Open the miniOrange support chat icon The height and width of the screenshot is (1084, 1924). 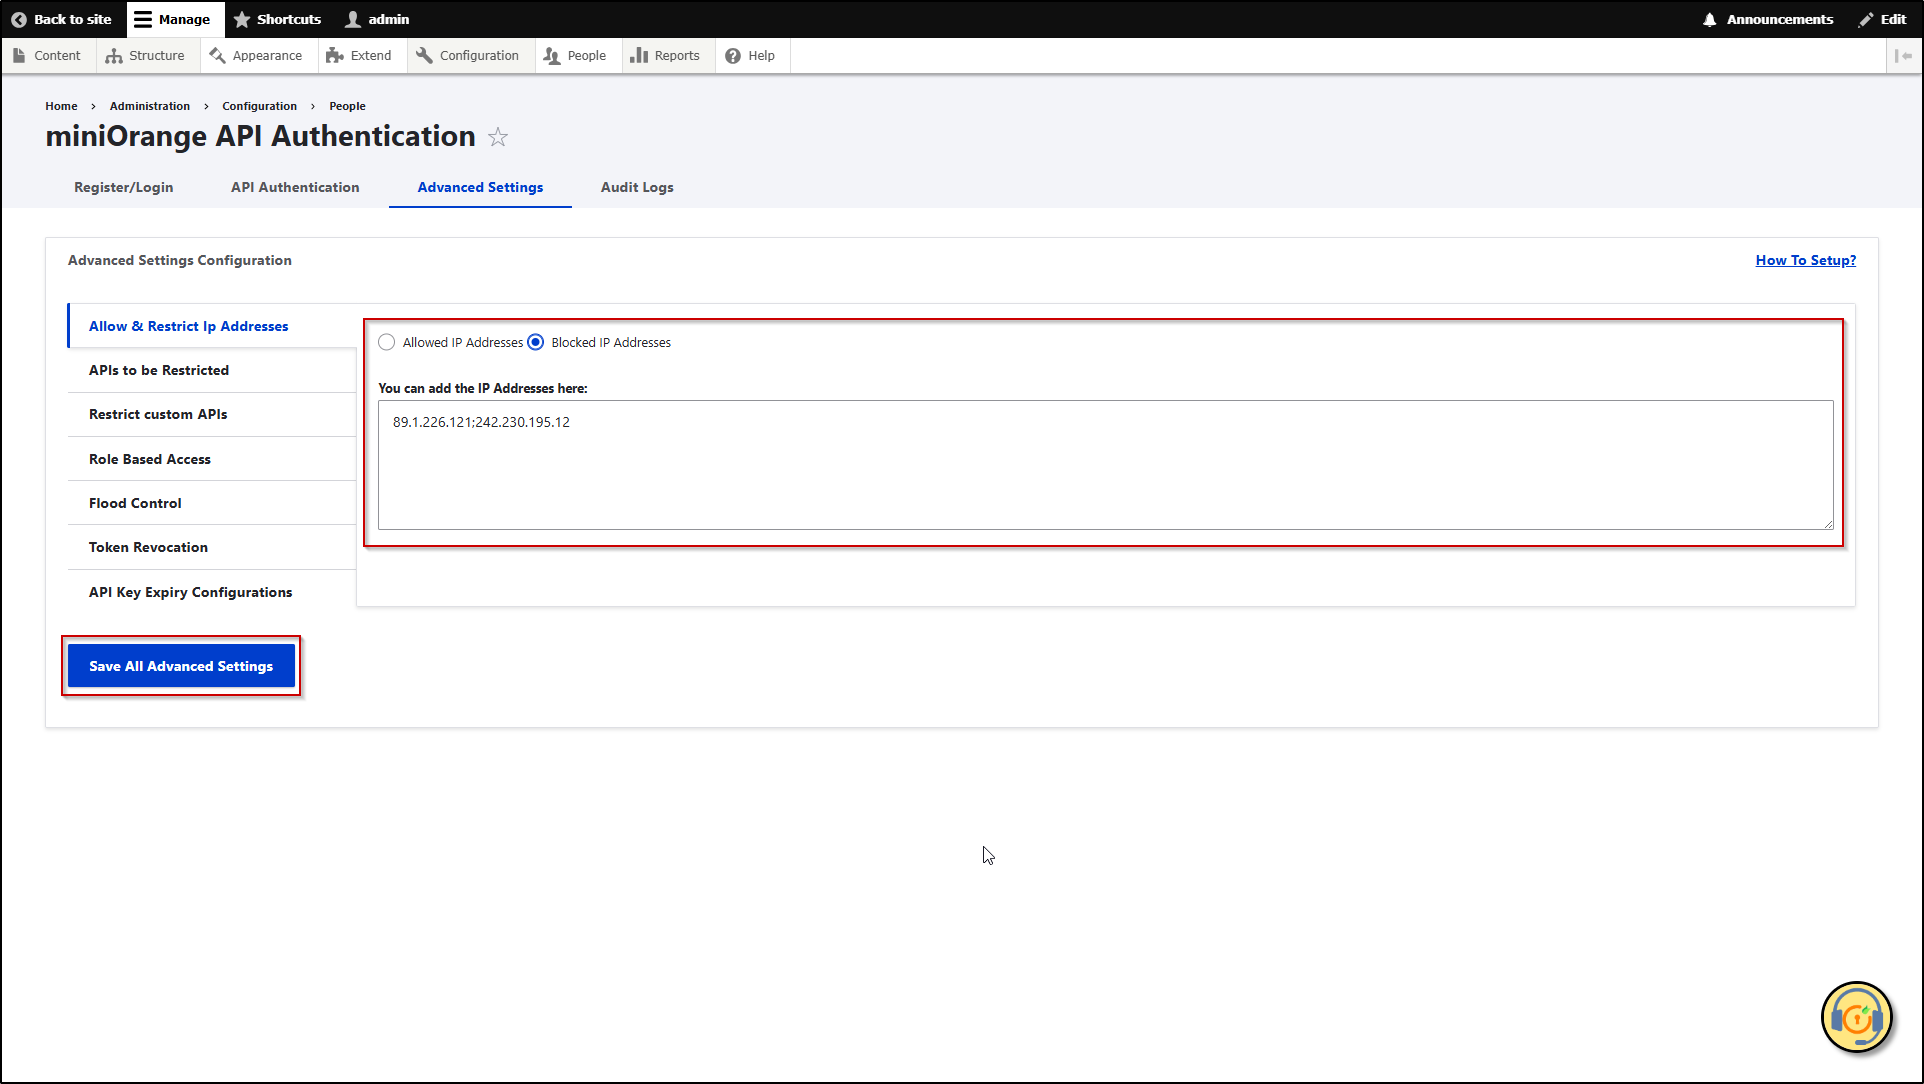1857,1018
